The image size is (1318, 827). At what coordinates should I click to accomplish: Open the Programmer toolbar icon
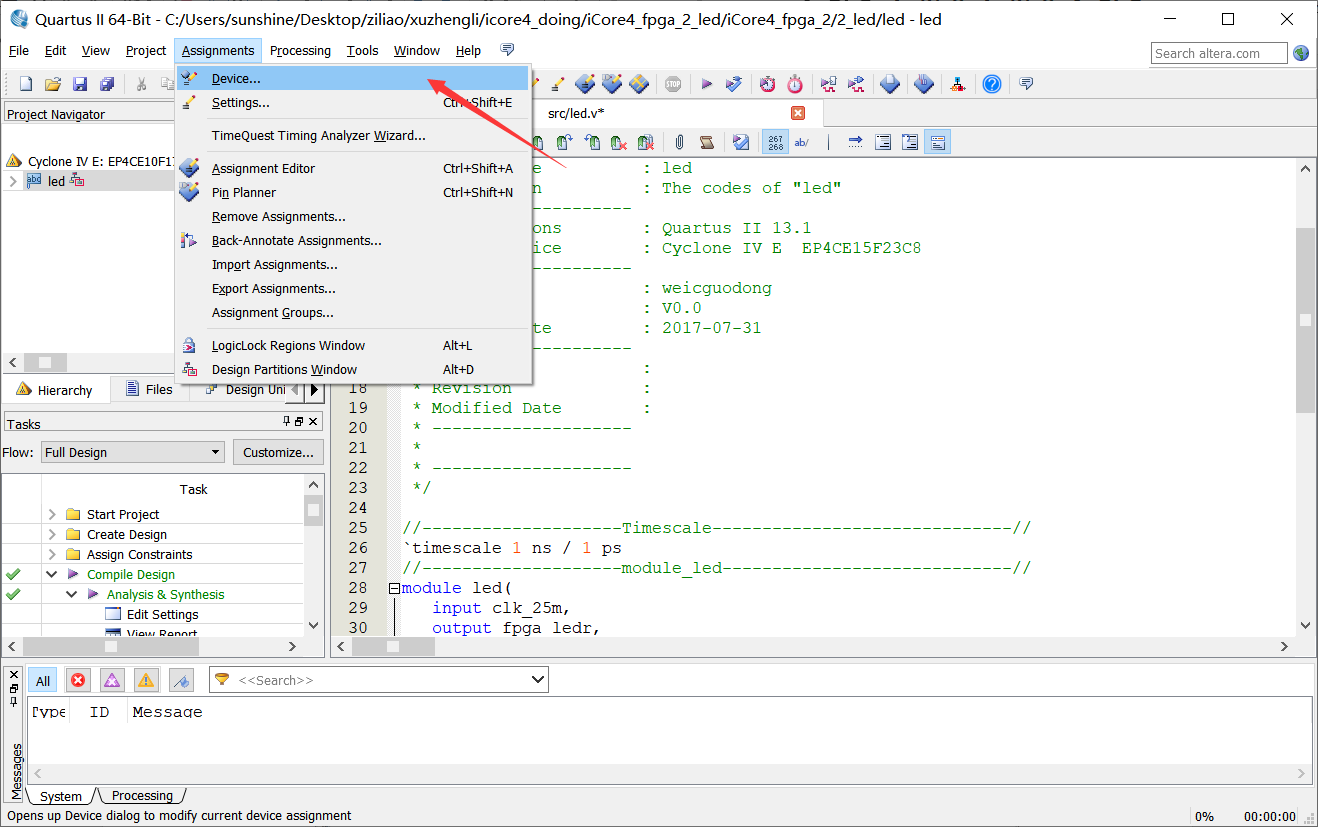[x=890, y=84]
